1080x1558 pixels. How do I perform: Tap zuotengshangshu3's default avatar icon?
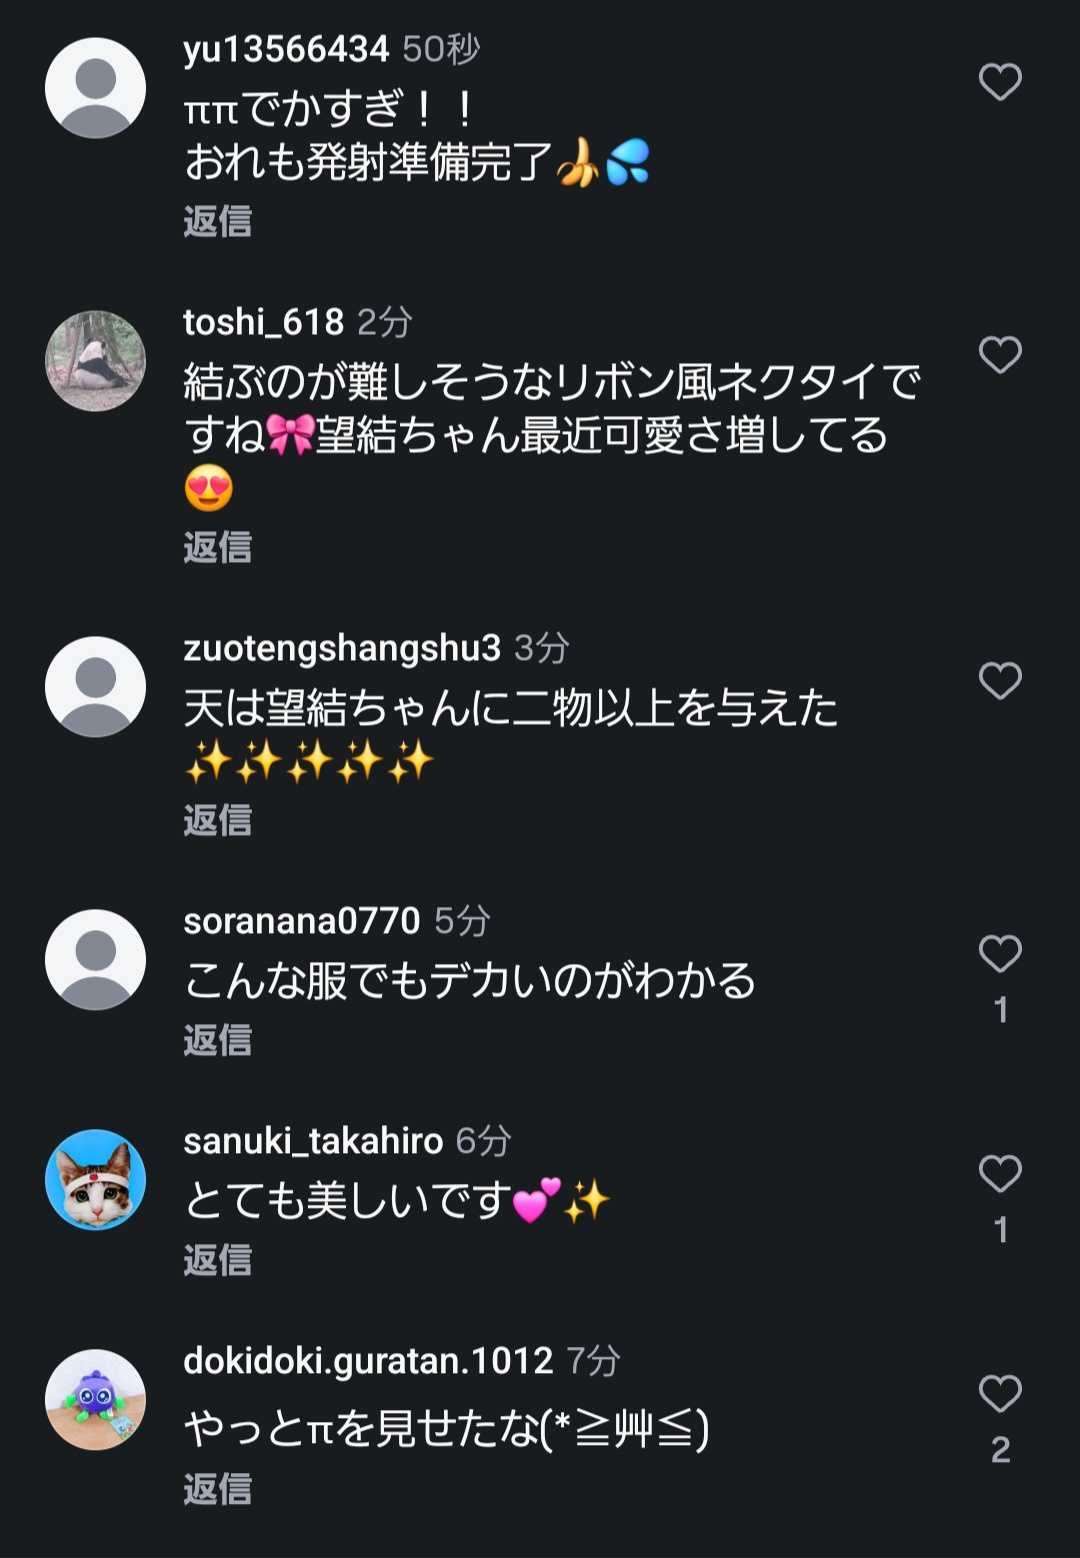click(x=96, y=687)
